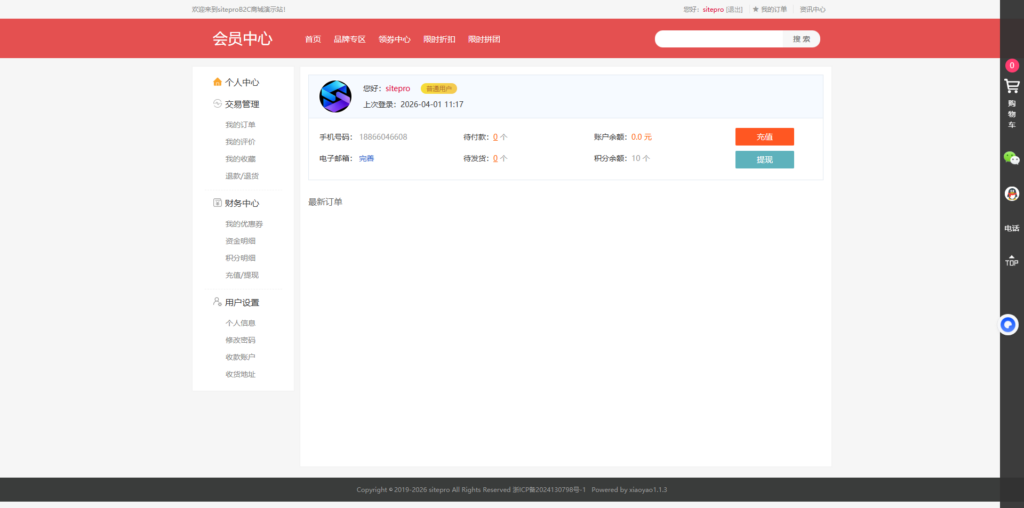
Task: Open 退款/退货 in the sidebar
Action: [x=242, y=176]
